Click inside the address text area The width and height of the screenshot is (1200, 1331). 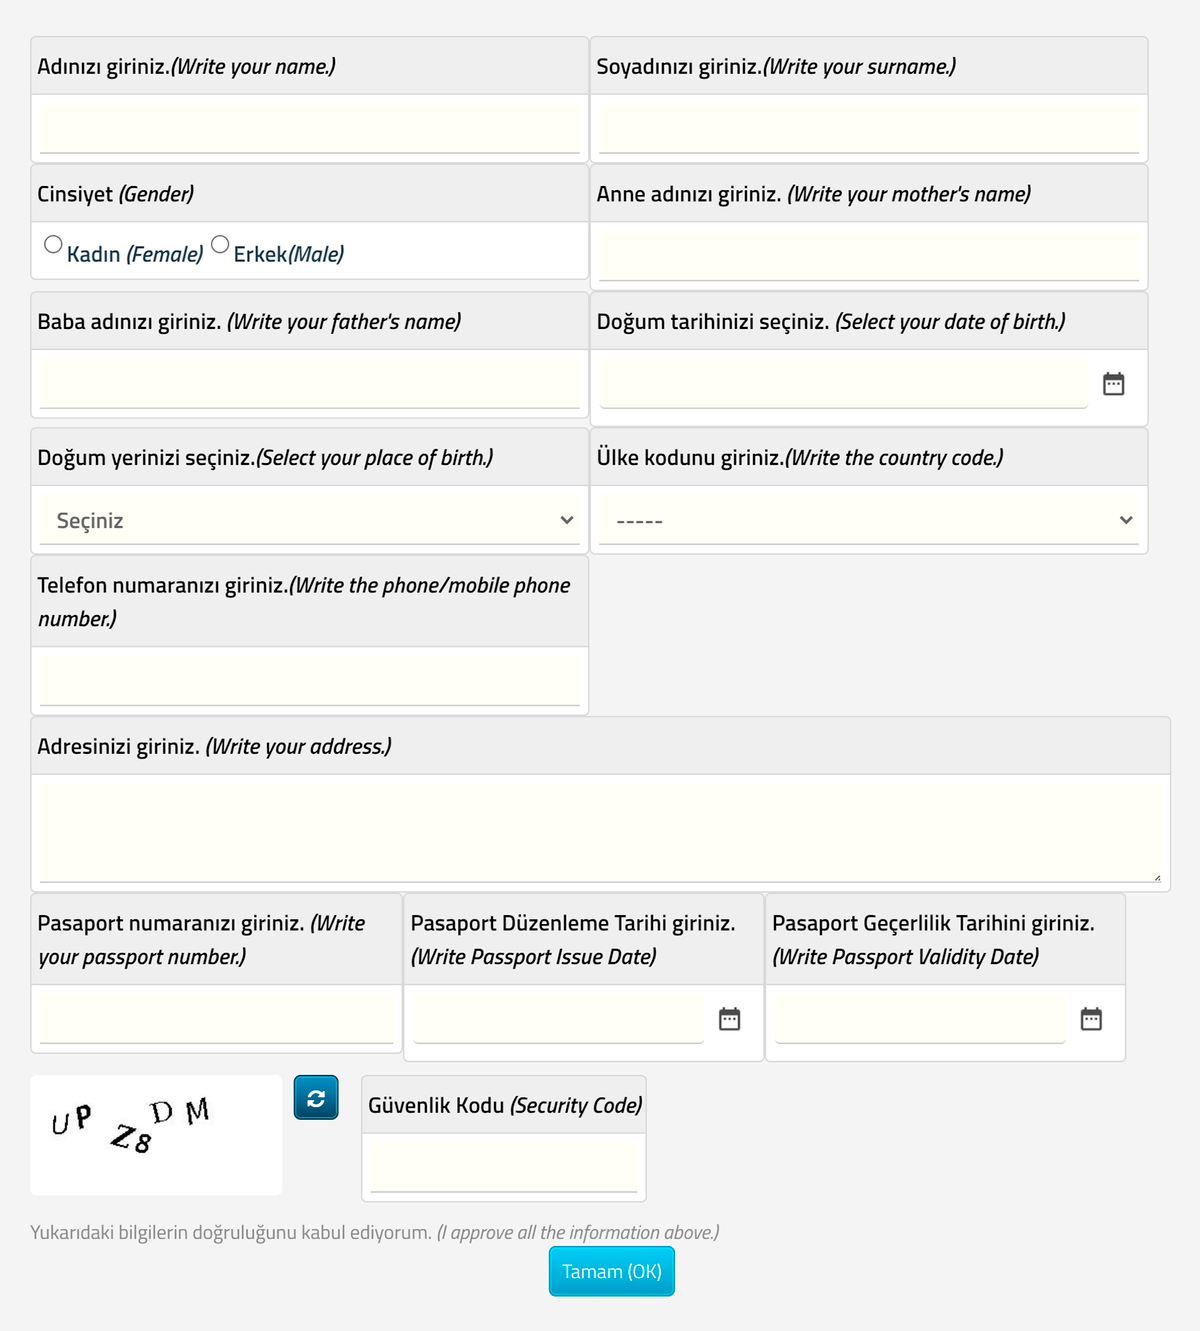click(x=600, y=829)
